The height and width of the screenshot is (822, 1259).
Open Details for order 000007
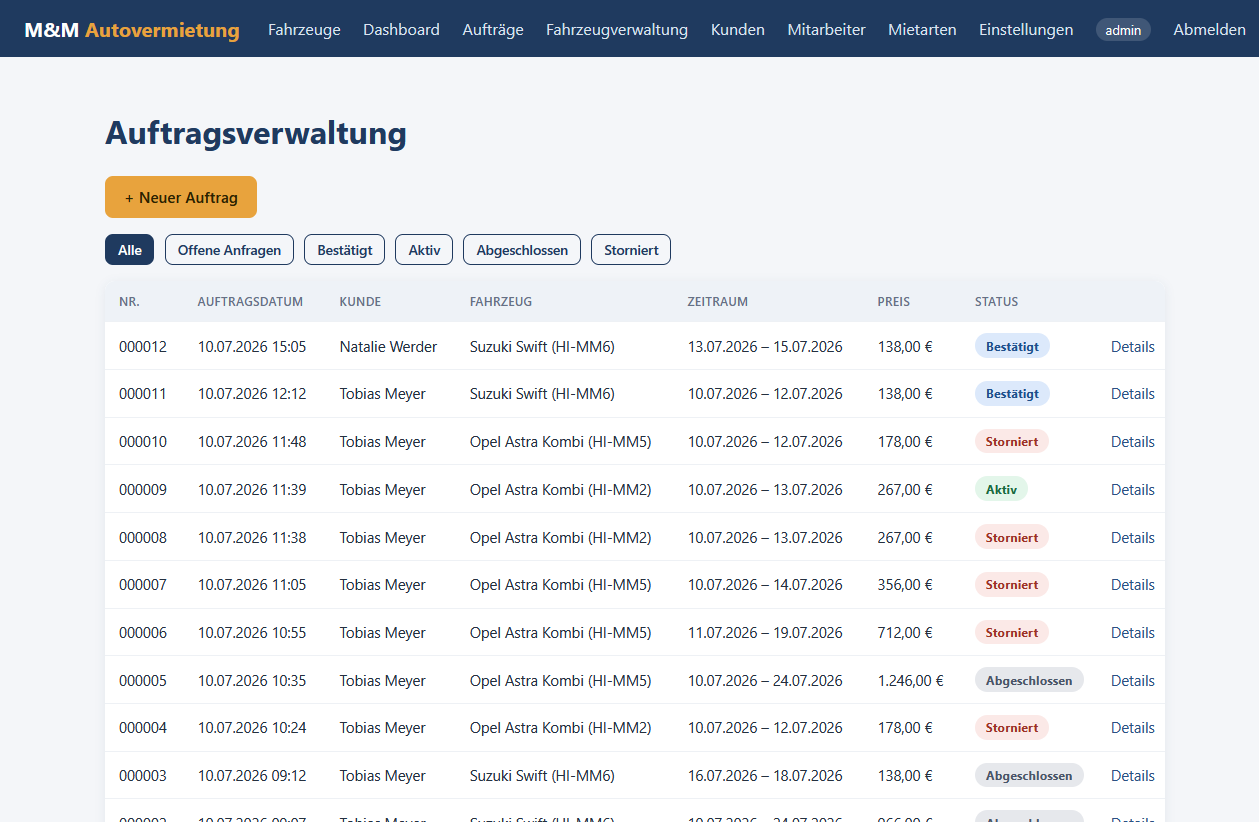pos(1133,585)
